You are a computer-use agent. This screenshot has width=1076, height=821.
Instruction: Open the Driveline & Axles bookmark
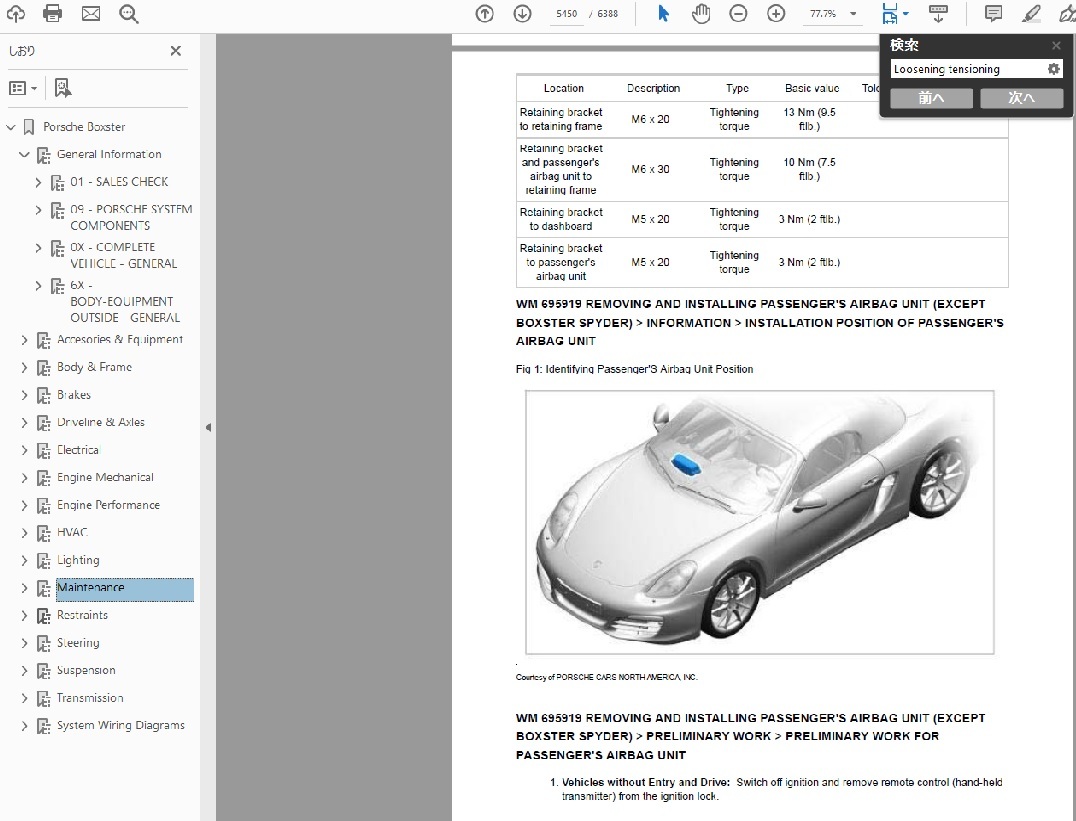[101, 422]
